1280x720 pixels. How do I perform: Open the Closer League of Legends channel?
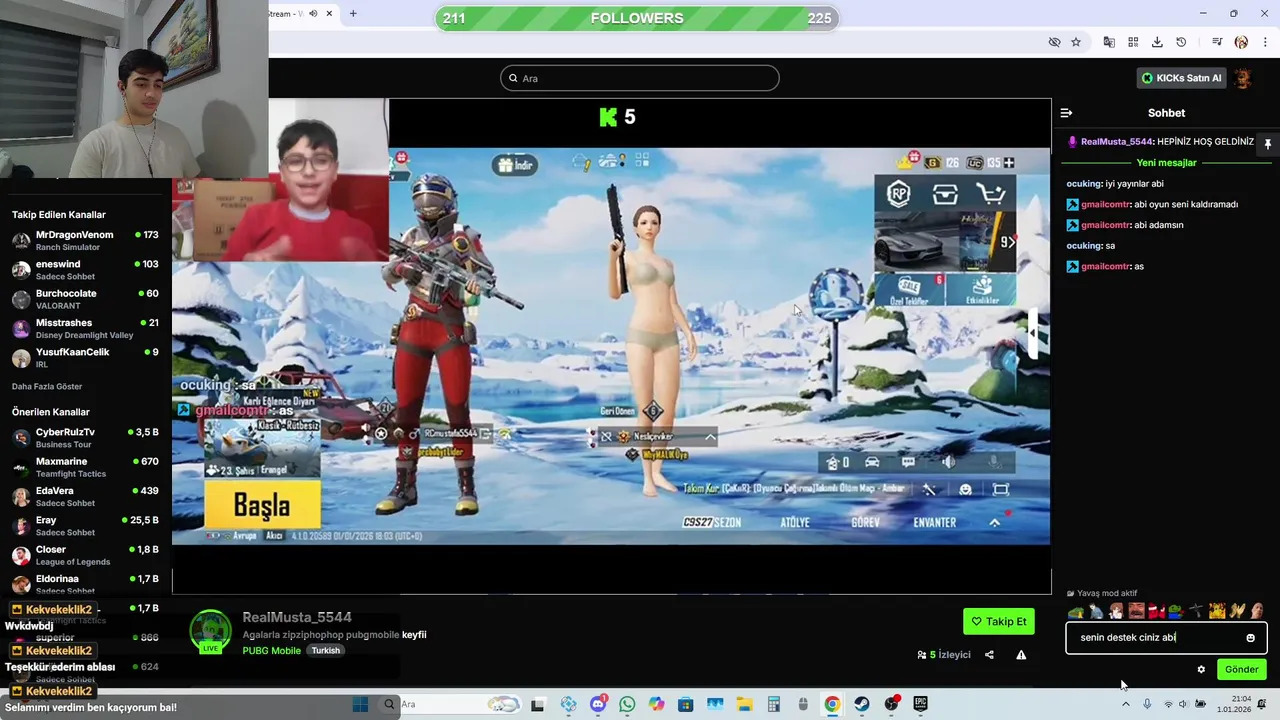85,555
